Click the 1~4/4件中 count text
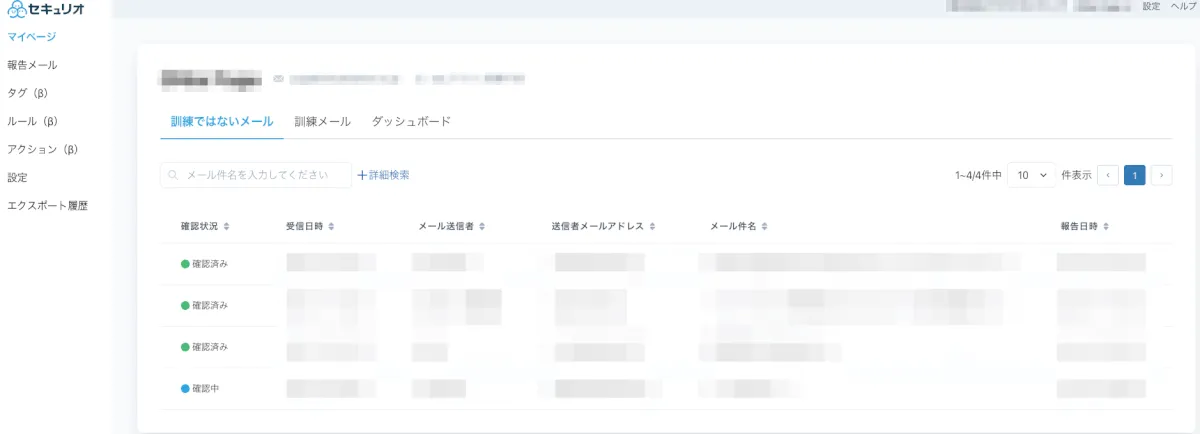Screen dimensions: 1200x434 coord(978,175)
